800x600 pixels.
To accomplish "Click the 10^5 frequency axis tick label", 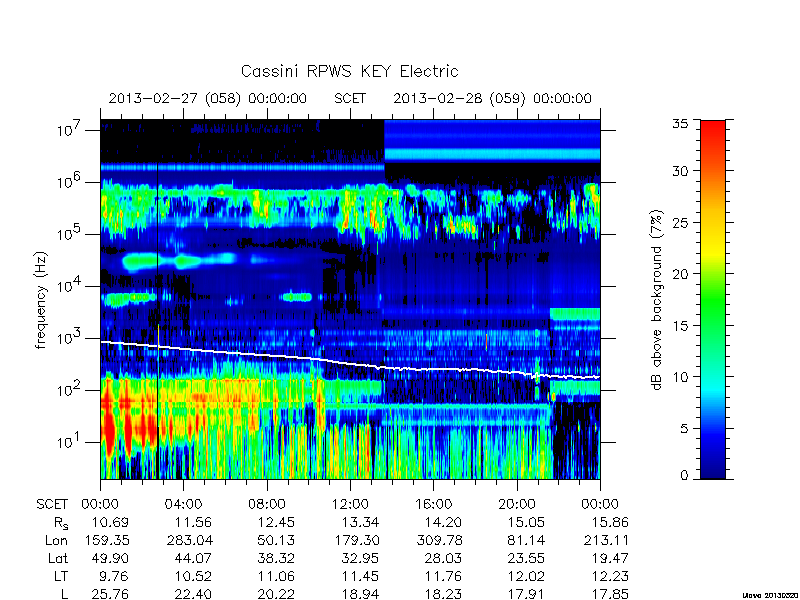I will (x=68, y=233).
